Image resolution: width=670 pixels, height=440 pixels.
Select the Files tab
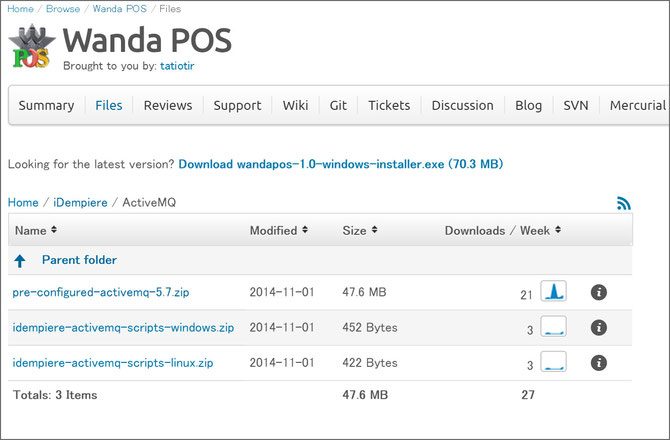pyautogui.click(x=109, y=106)
